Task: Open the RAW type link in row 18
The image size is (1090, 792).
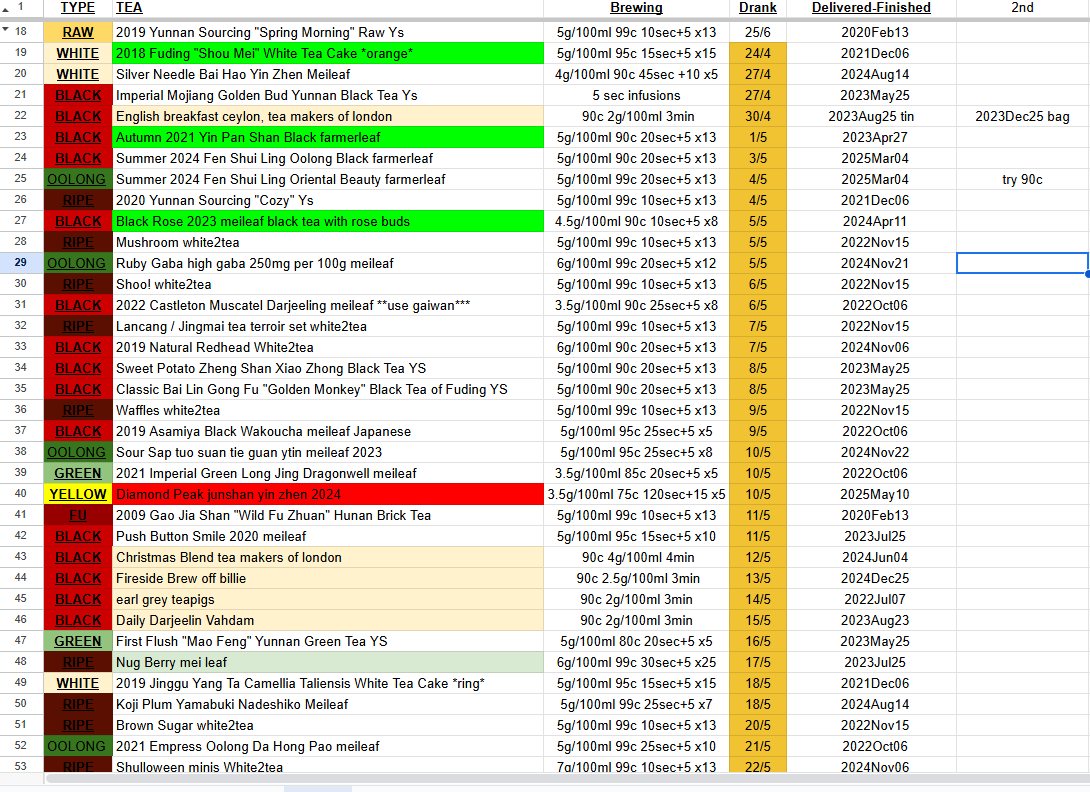Action: click(78, 33)
